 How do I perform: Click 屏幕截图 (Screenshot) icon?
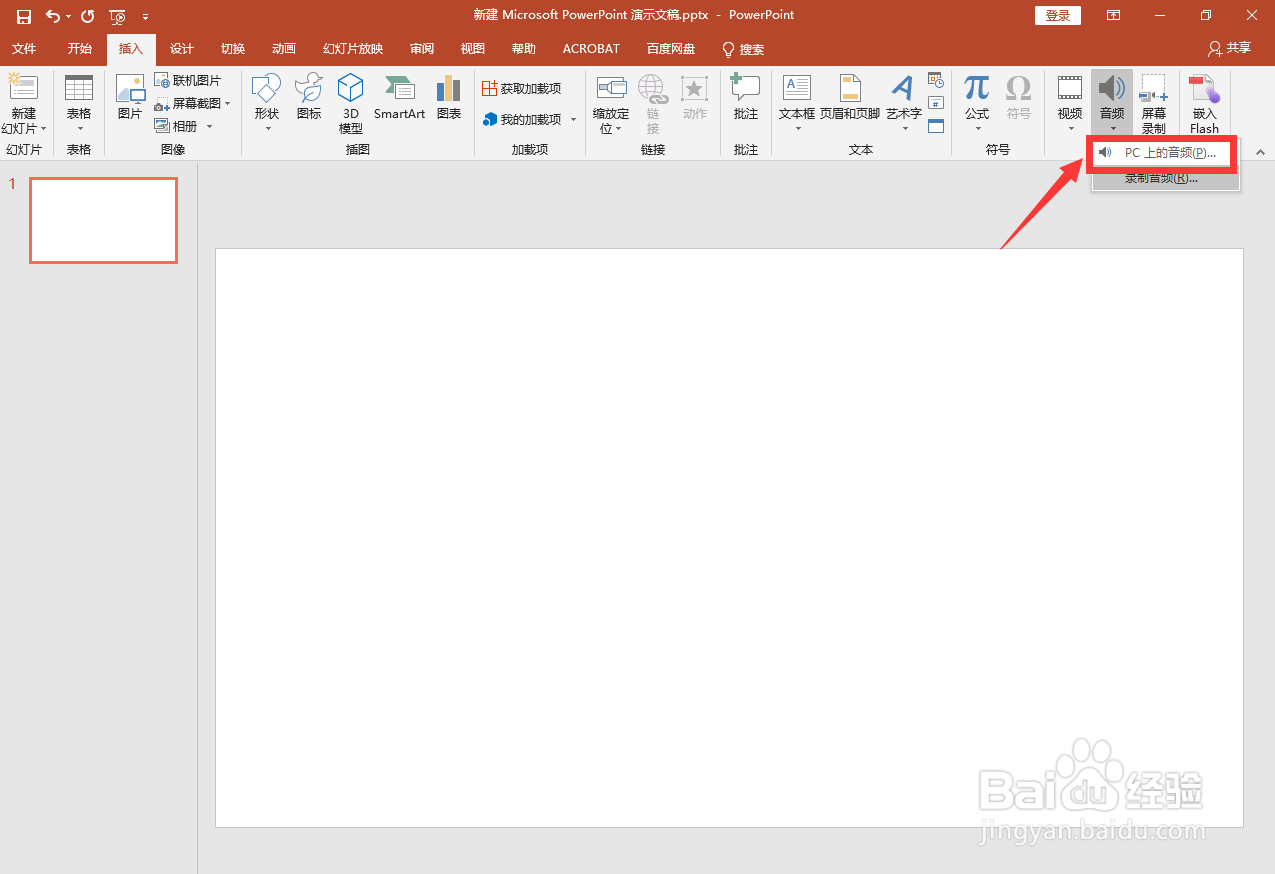162,103
